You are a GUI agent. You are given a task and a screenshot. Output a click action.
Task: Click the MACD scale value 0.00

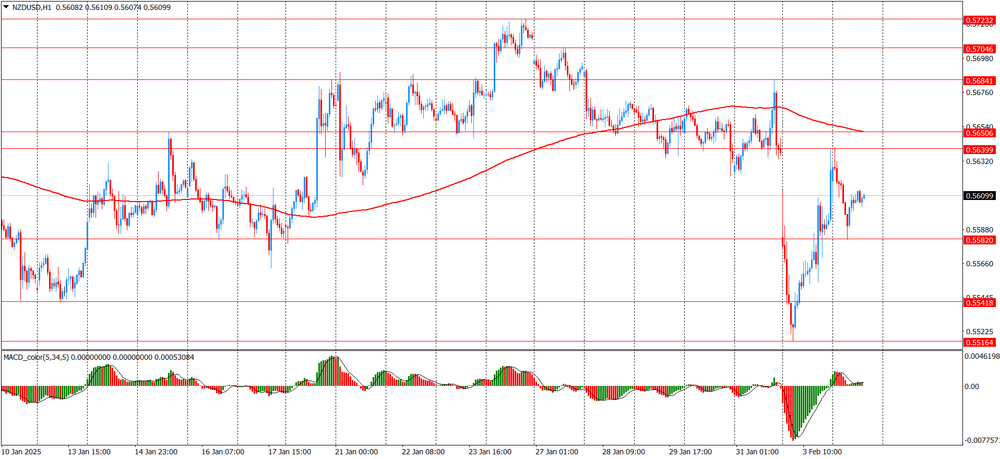[x=972, y=385]
